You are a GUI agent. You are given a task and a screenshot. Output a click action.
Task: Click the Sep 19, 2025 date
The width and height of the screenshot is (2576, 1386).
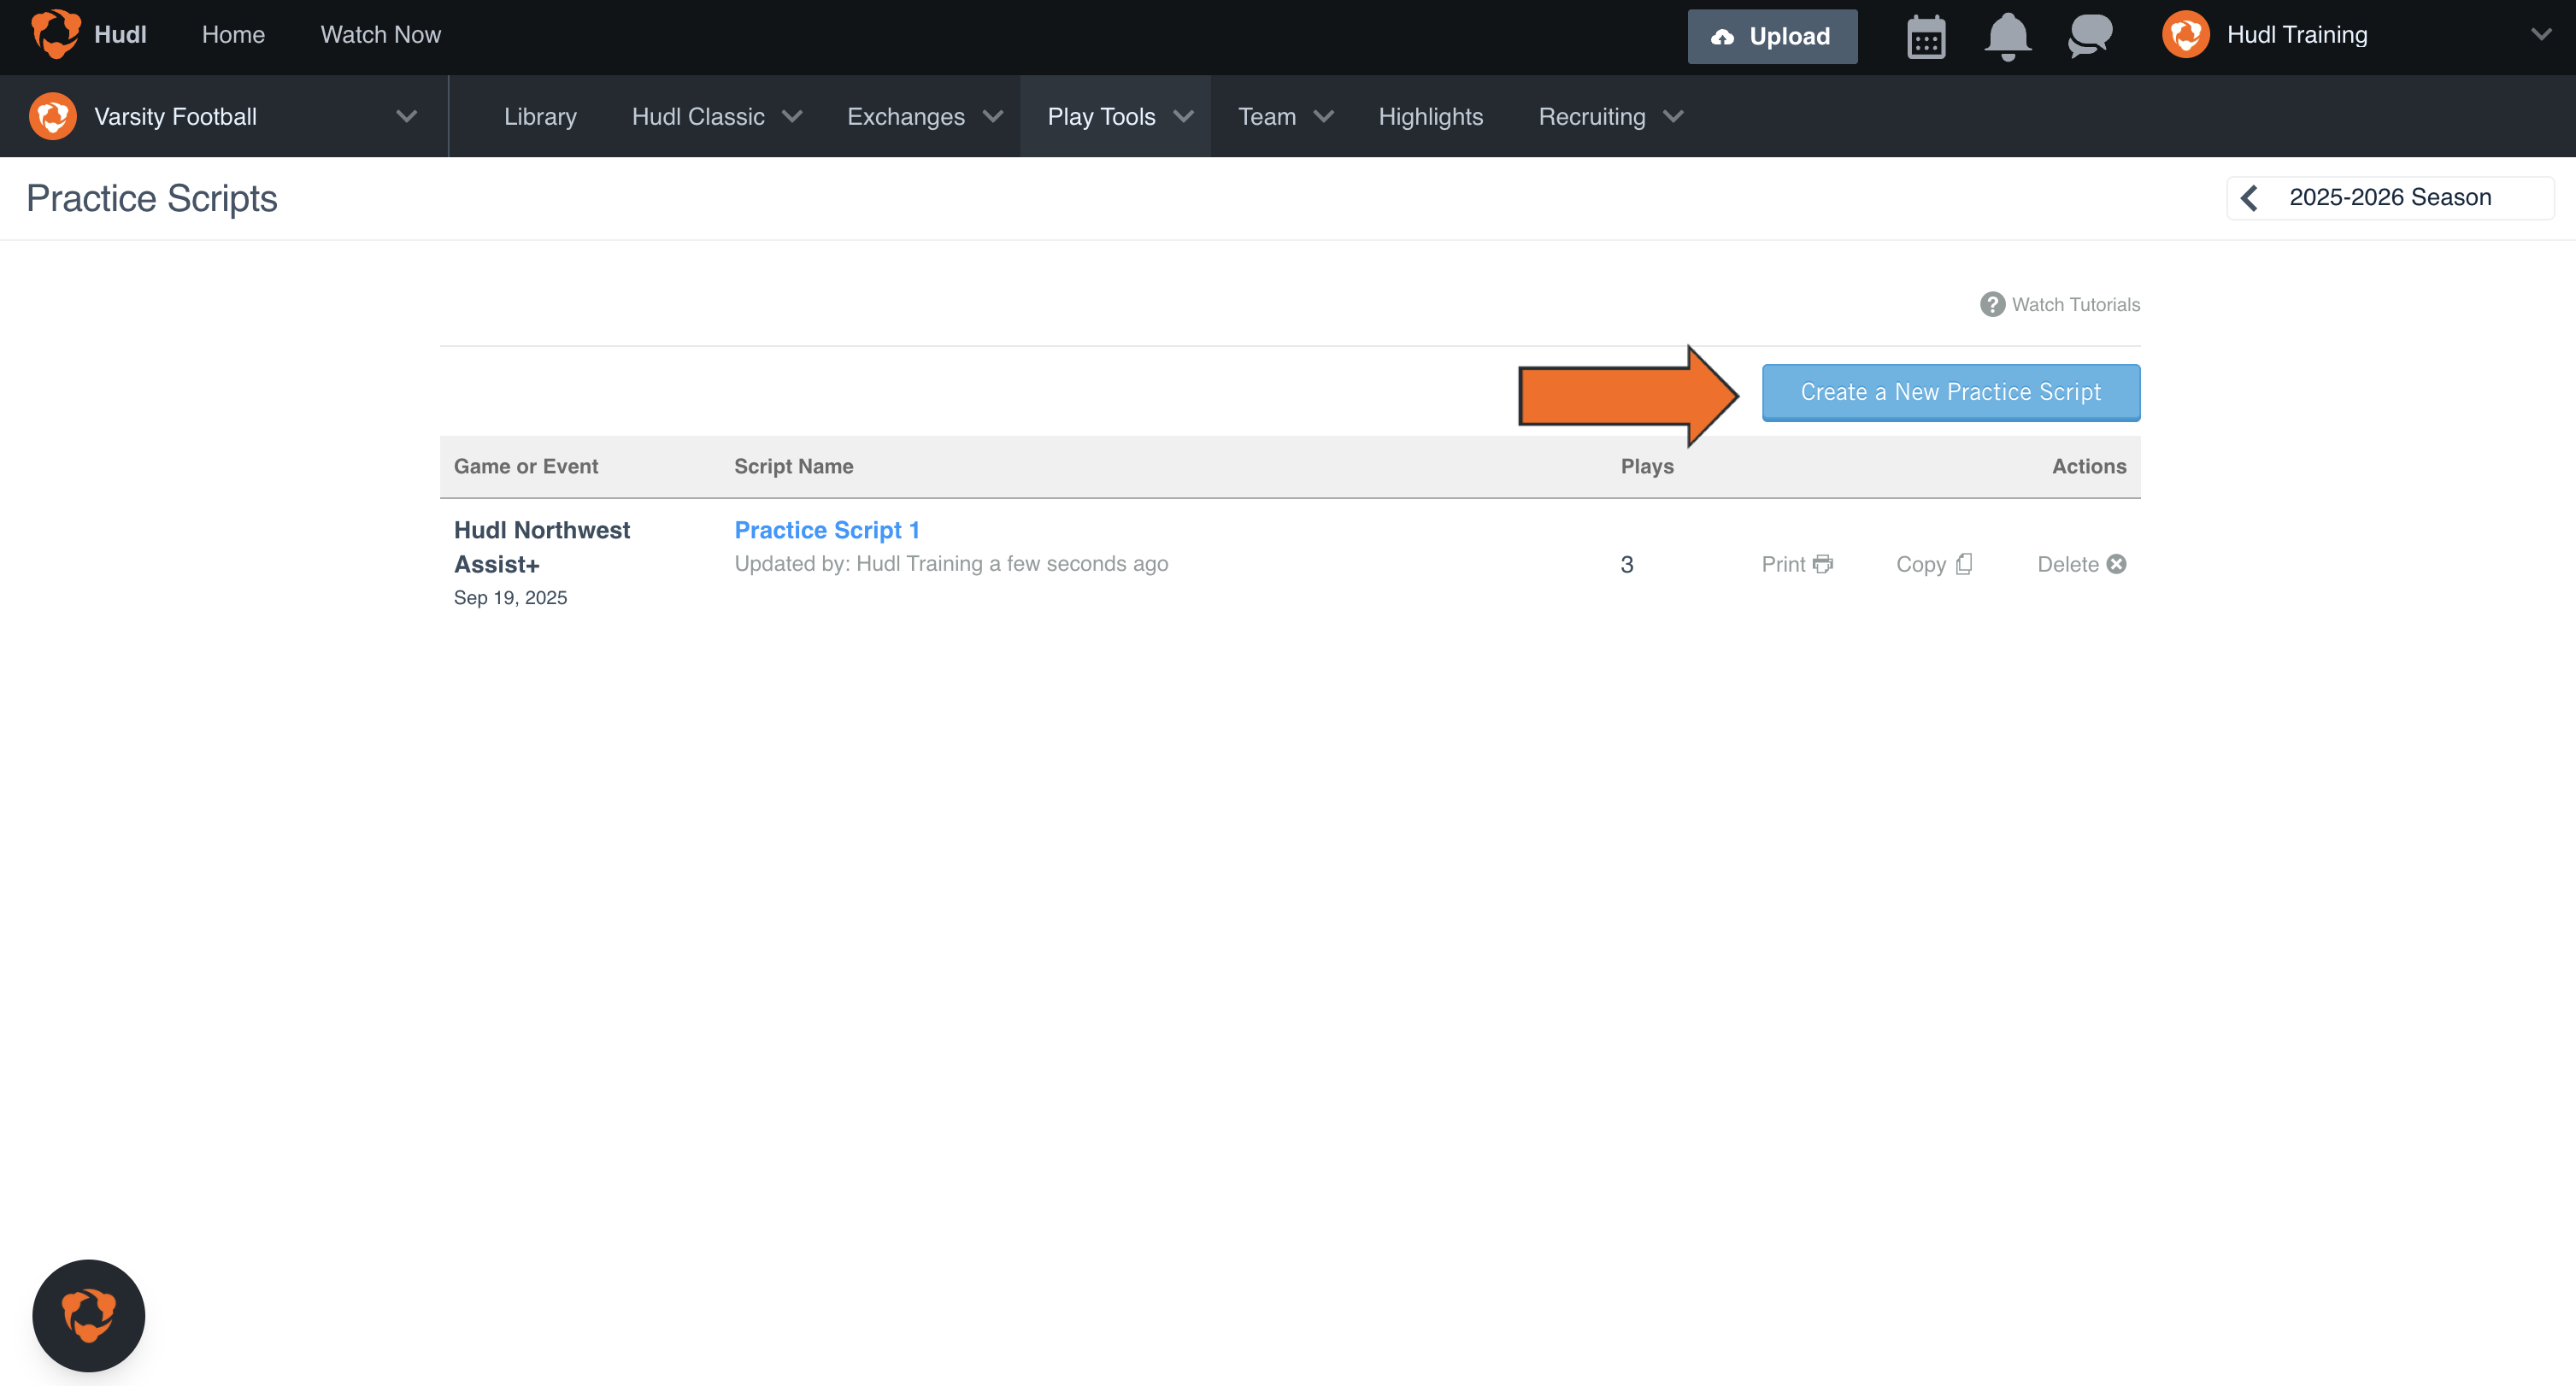pos(510,598)
